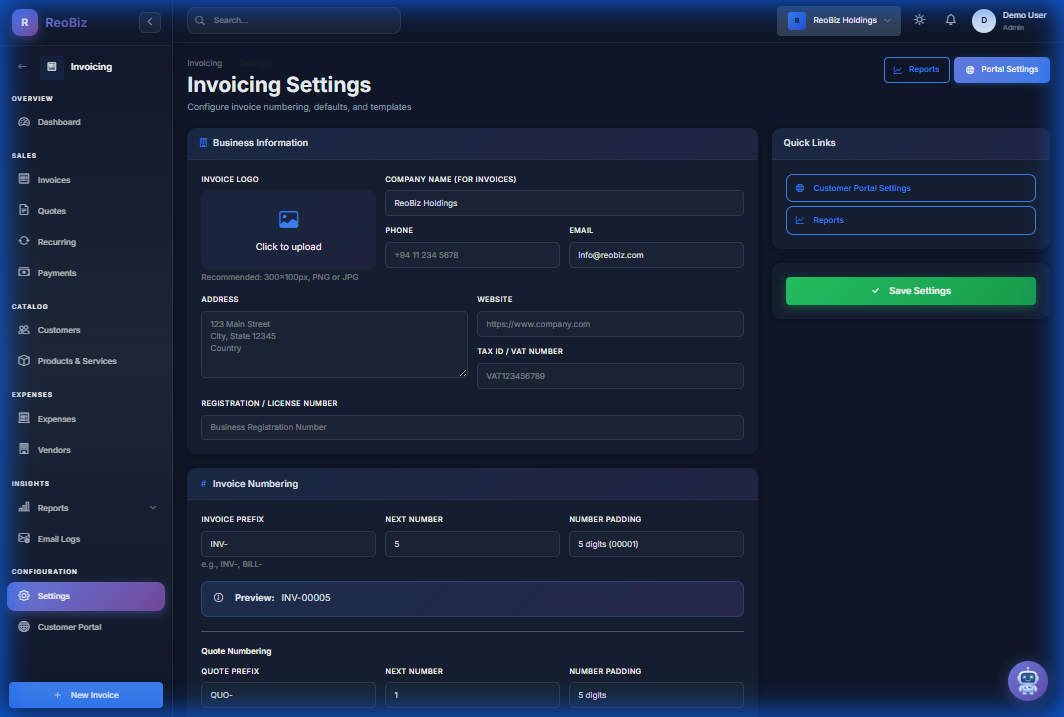Open Customer Portal Settings quick link

pos(910,187)
